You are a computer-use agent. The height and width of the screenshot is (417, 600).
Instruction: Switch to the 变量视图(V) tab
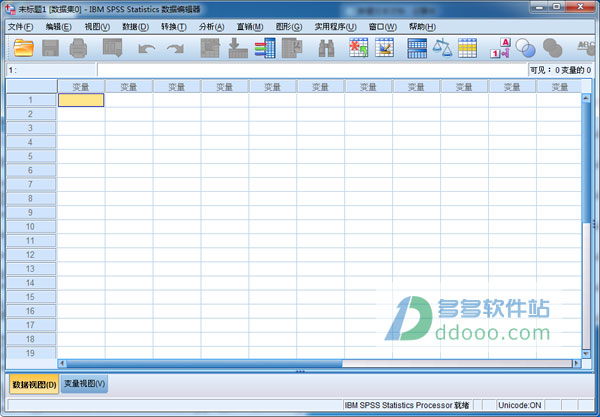pyautogui.click(x=85, y=384)
